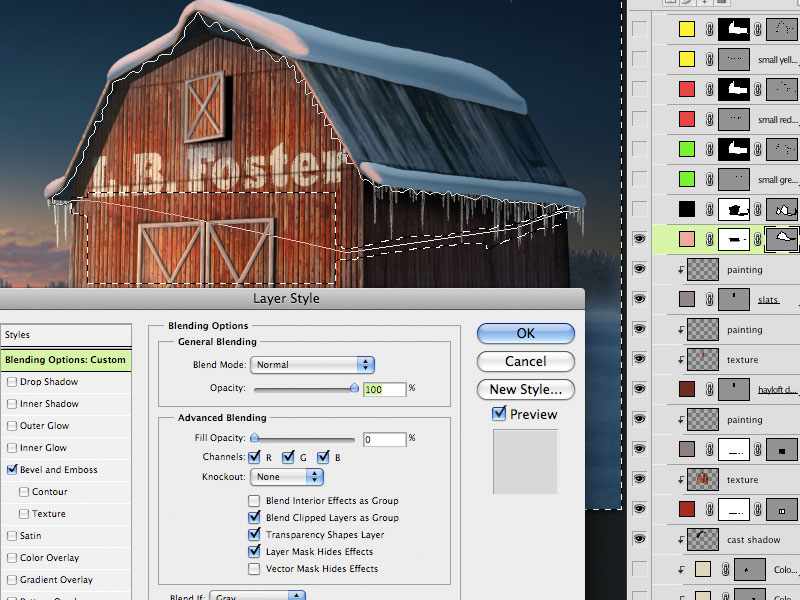Click the link icon on small red... layer
Image resolution: width=800 pixels, height=600 pixels.
(709, 119)
